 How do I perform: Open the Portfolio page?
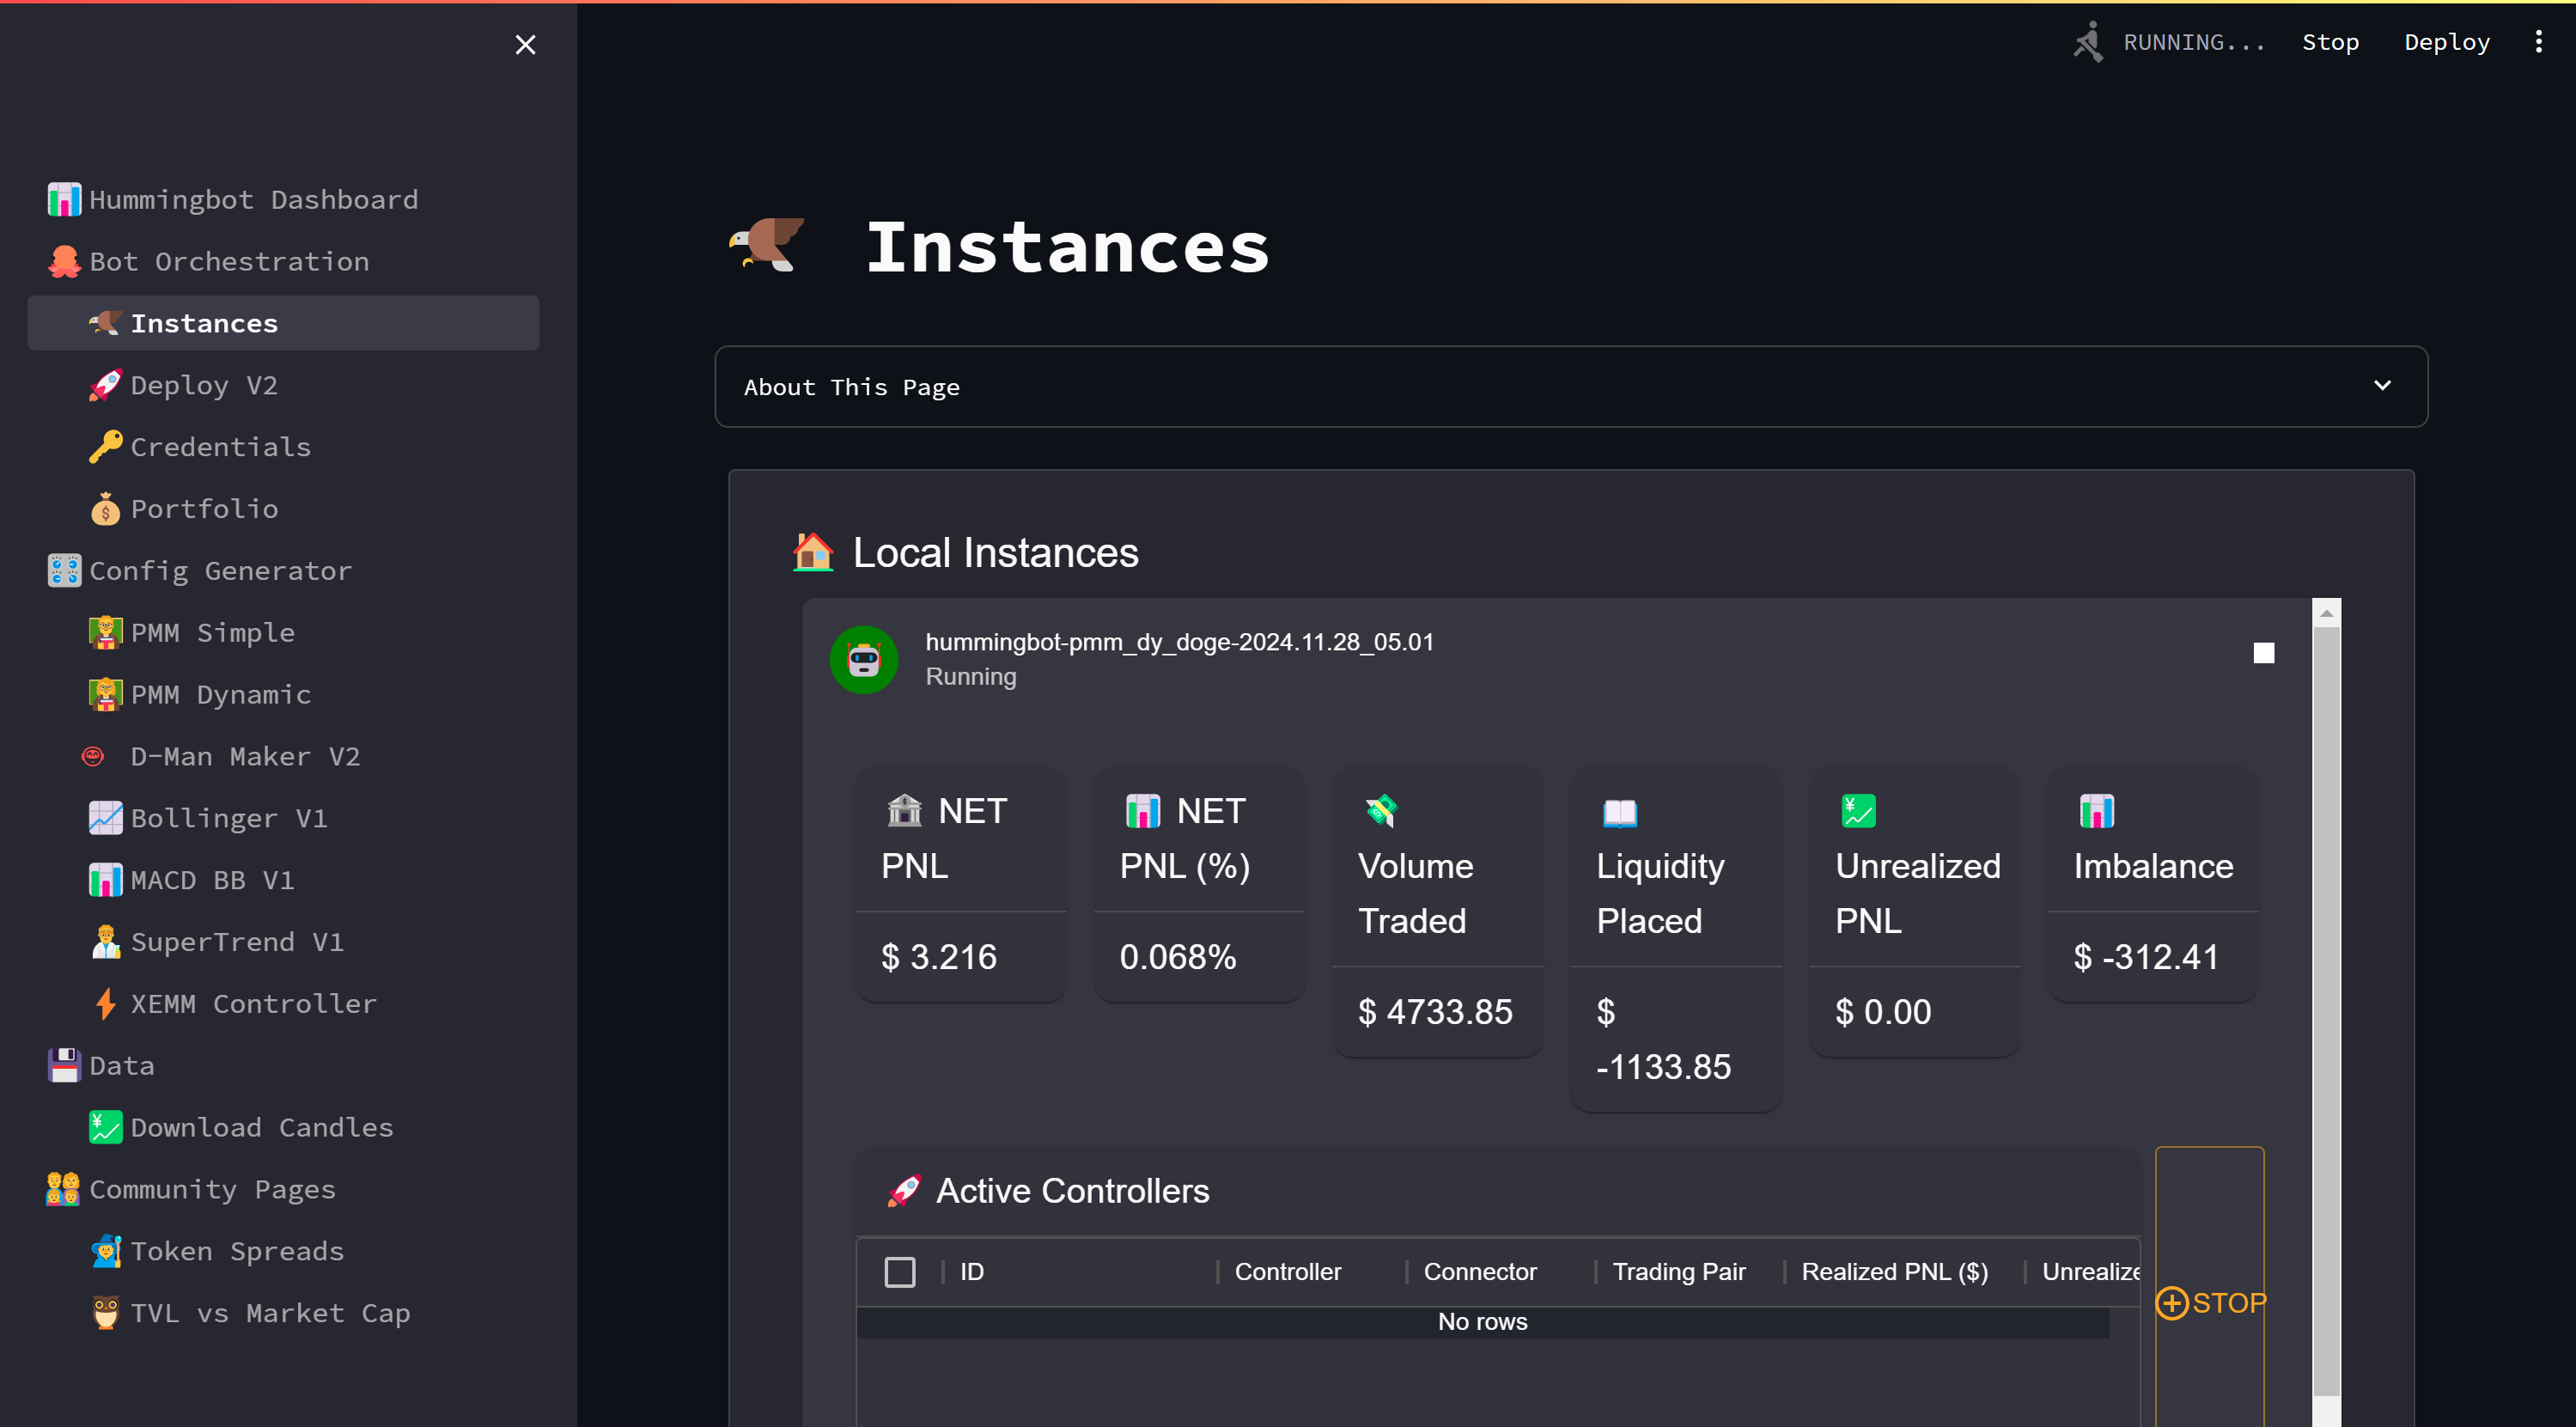(205, 509)
